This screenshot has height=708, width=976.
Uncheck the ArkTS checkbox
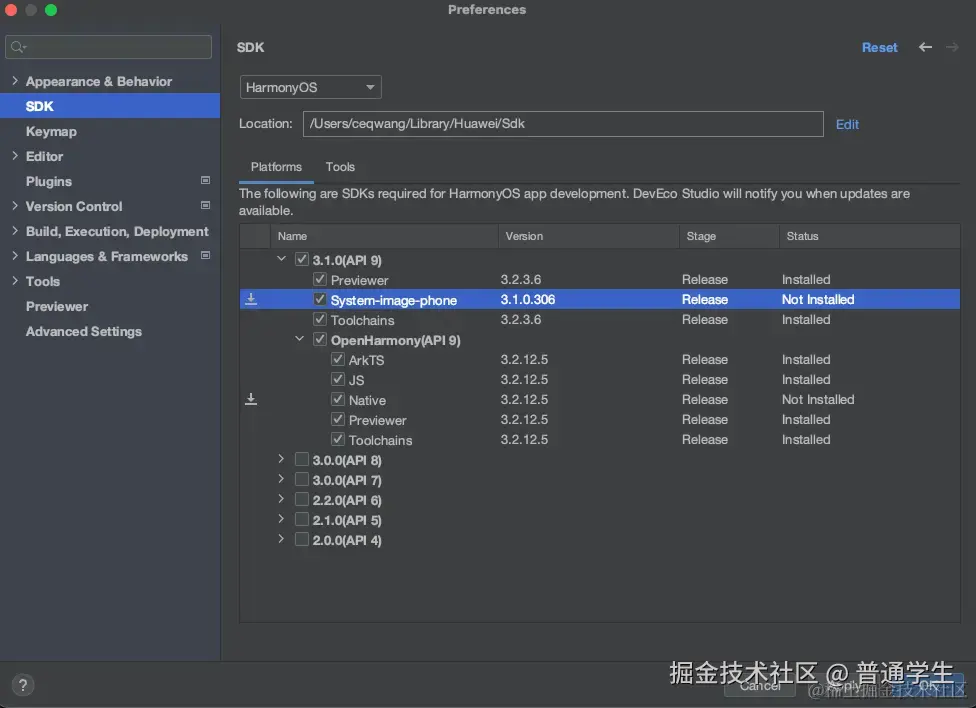click(x=338, y=359)
